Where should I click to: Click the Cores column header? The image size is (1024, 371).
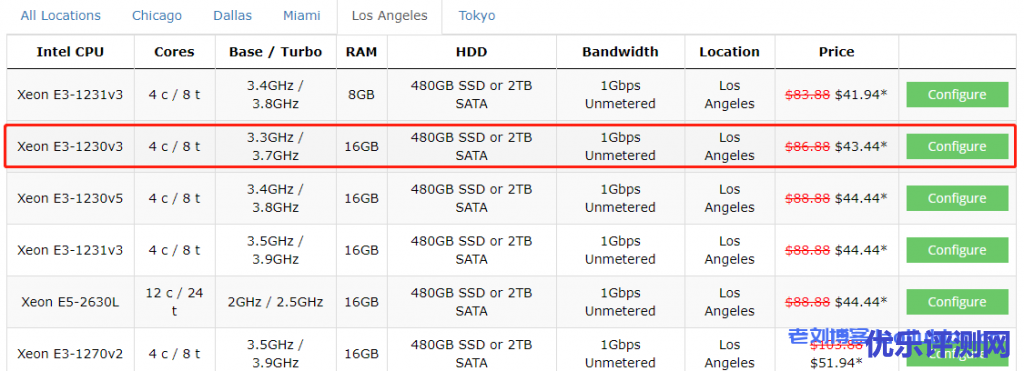point(174,52)
